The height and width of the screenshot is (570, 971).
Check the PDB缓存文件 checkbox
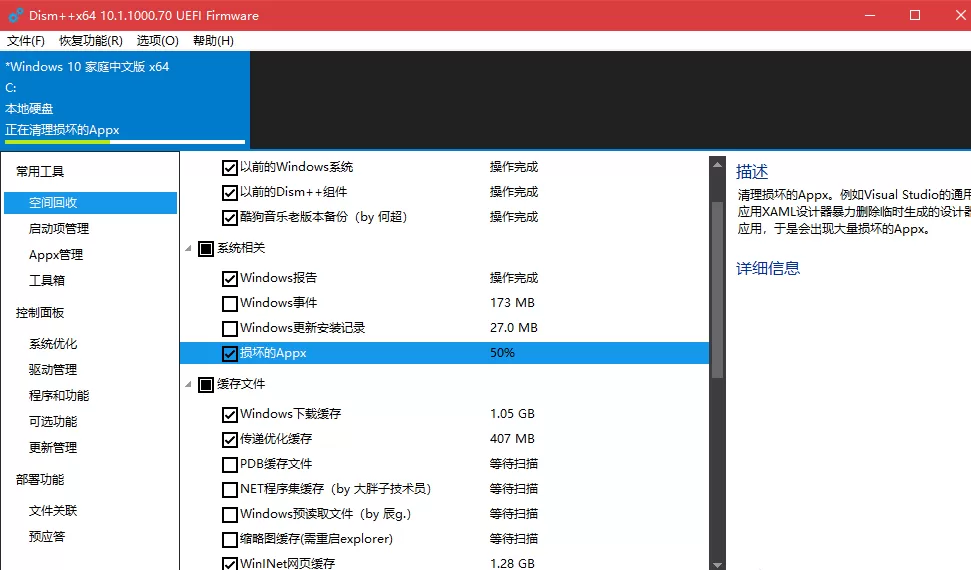[x=230, y=464]
